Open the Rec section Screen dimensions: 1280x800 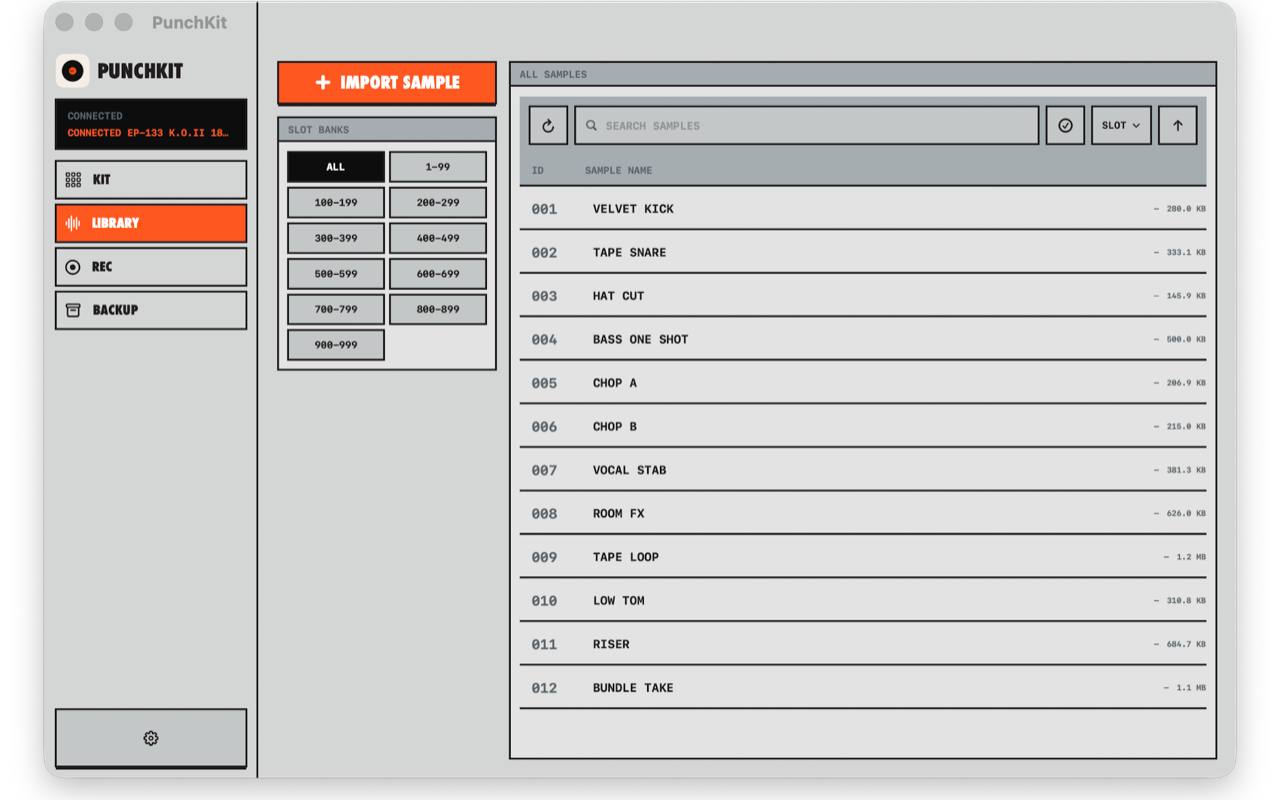151,267
